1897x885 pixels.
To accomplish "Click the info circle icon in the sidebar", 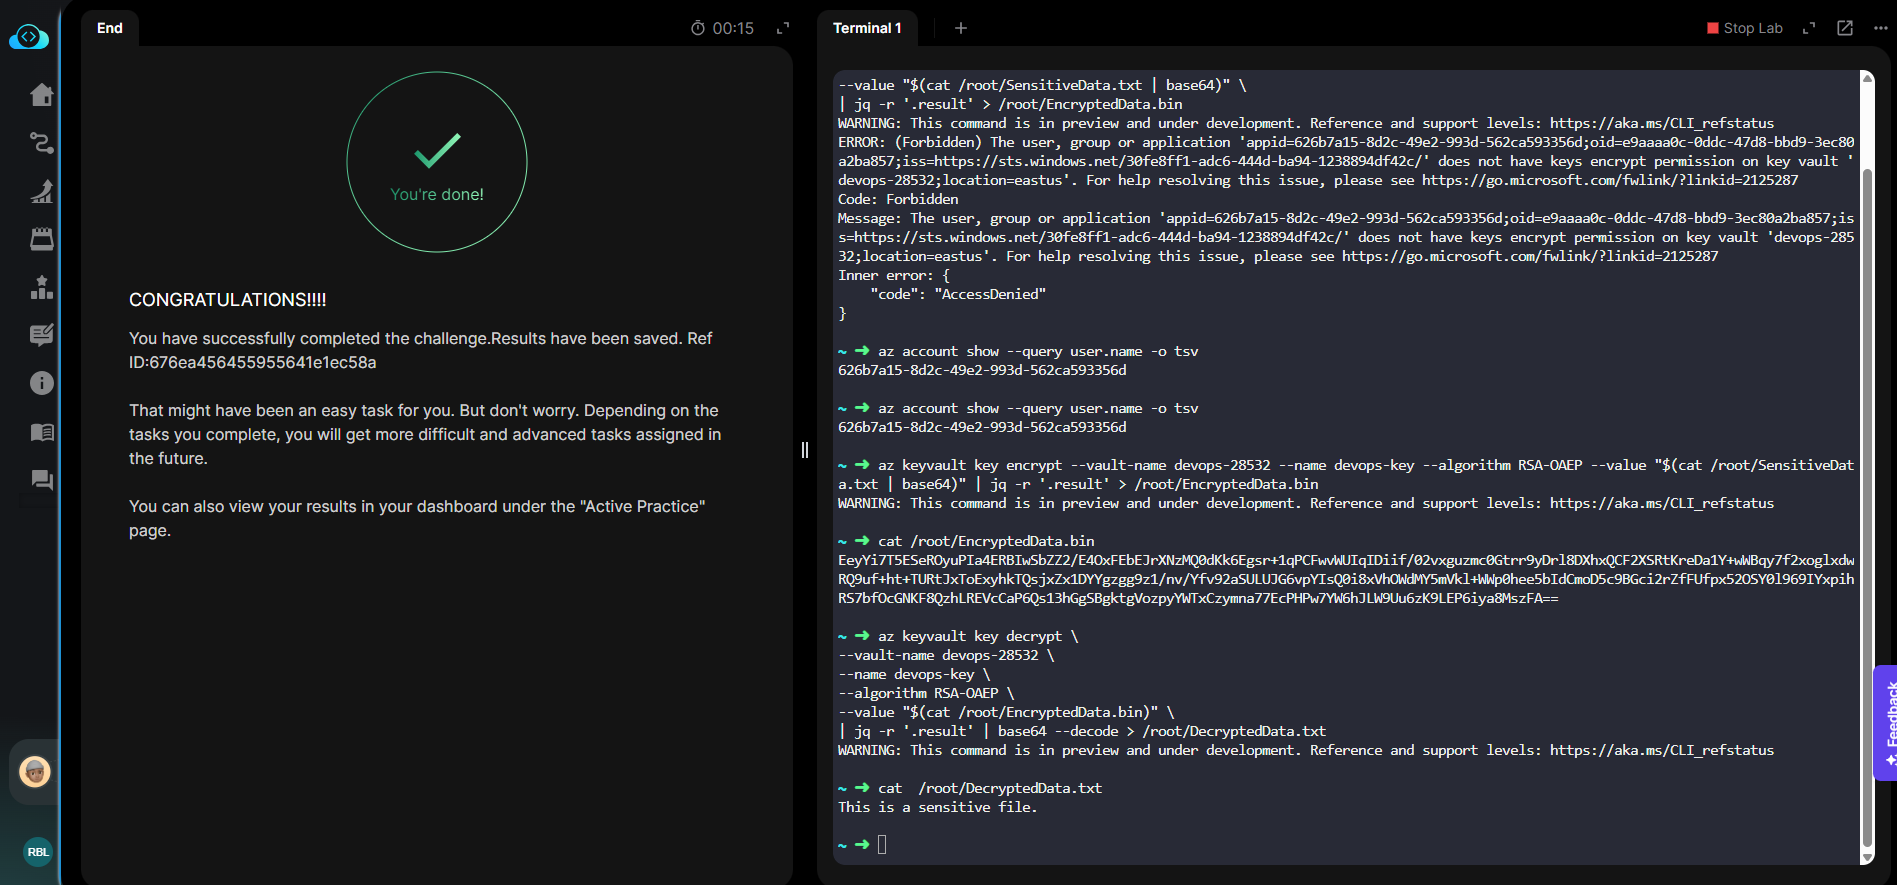I will coord(41,383).
